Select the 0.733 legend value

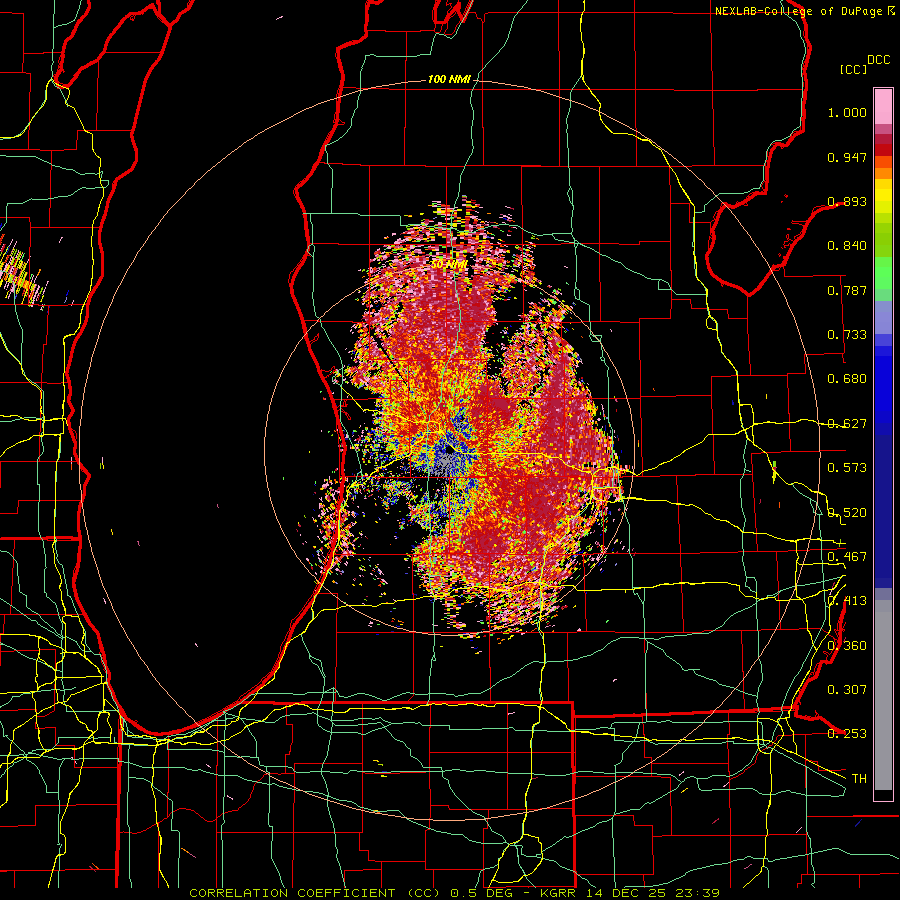[x=847, y=335]
